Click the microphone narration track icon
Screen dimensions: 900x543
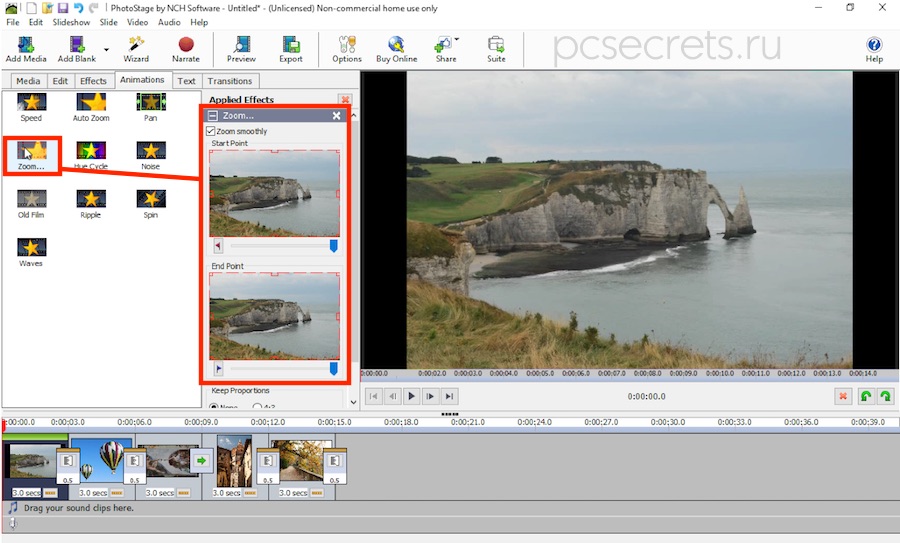pos(13,523)
